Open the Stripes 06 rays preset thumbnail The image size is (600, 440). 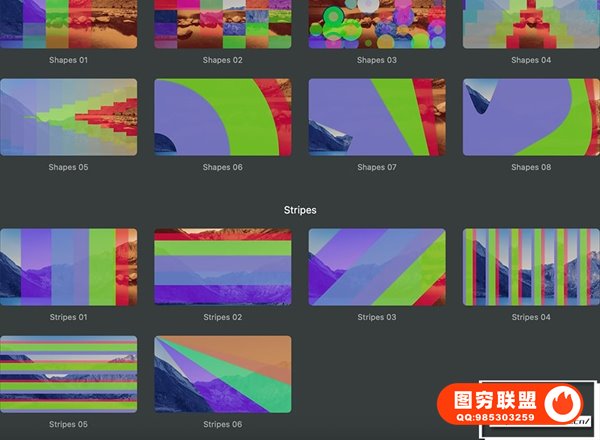pyautogui.click(x=223, y=374)
